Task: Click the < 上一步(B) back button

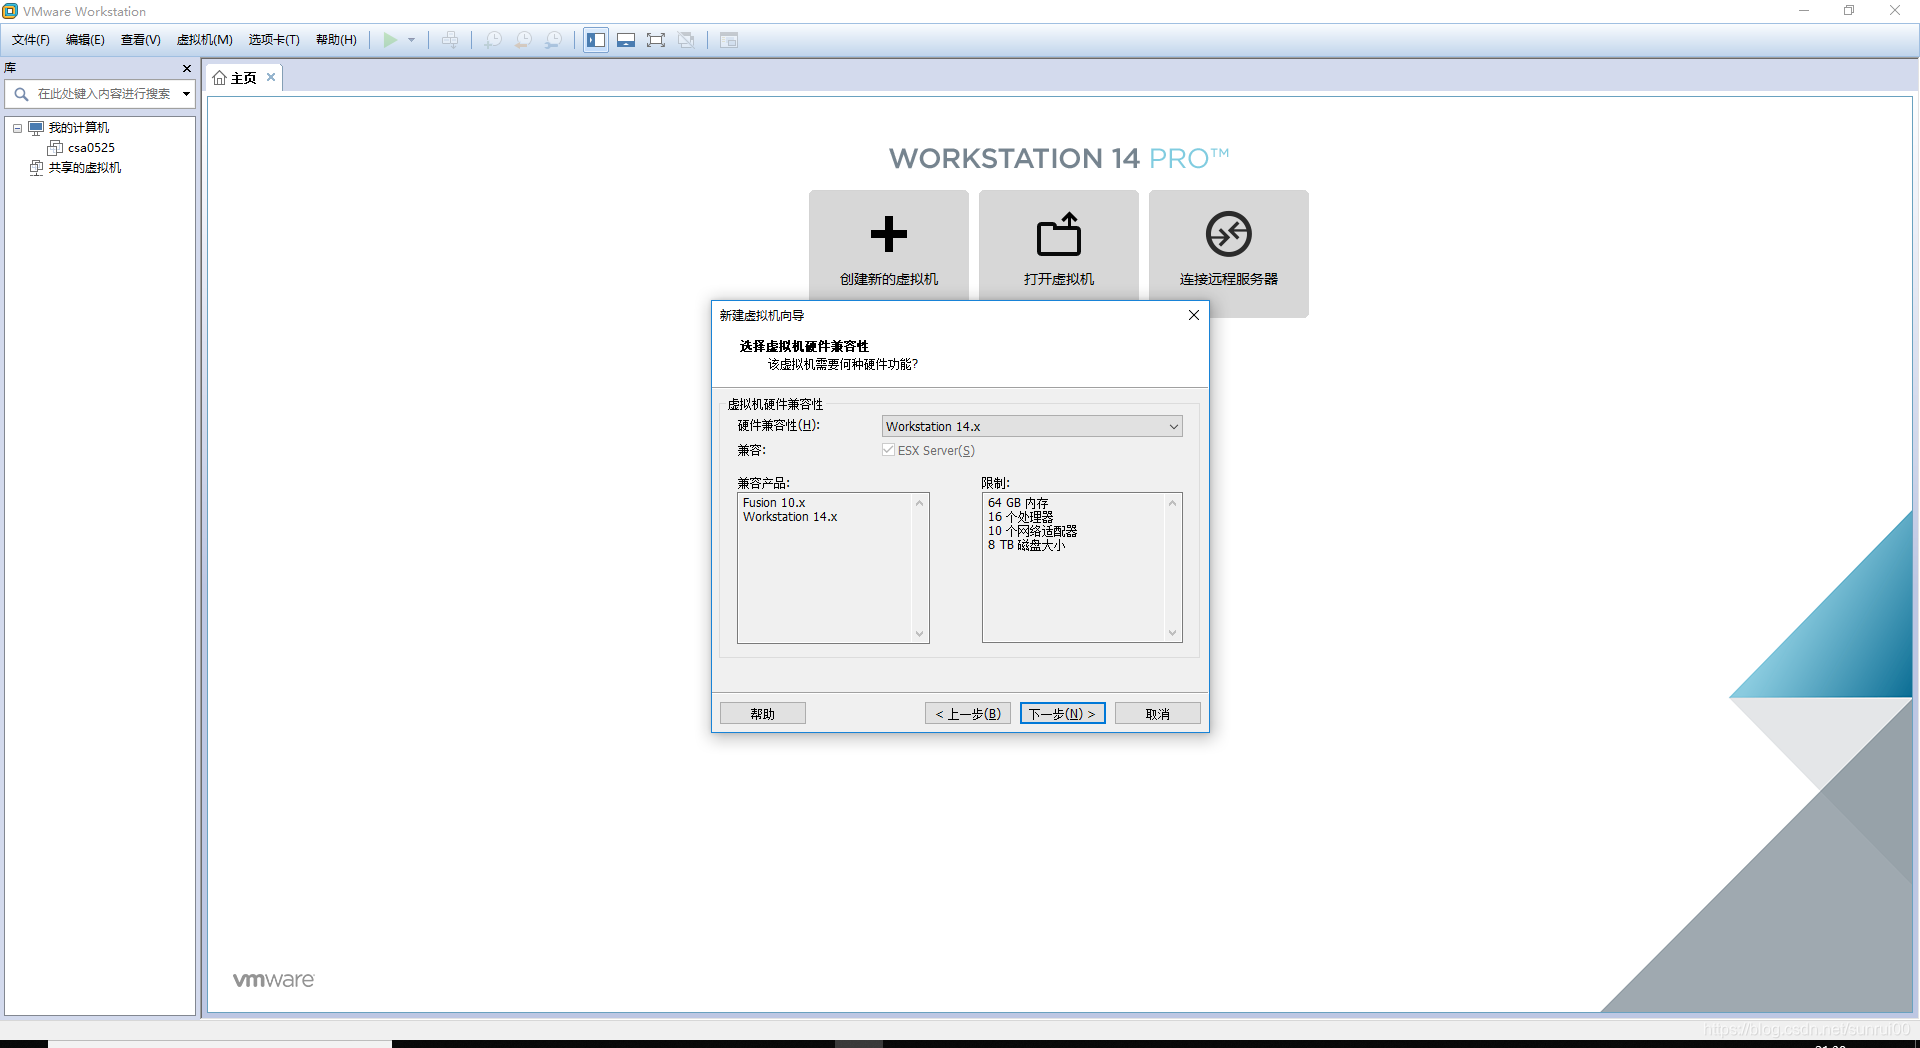Action: click(x=968, y=714)
